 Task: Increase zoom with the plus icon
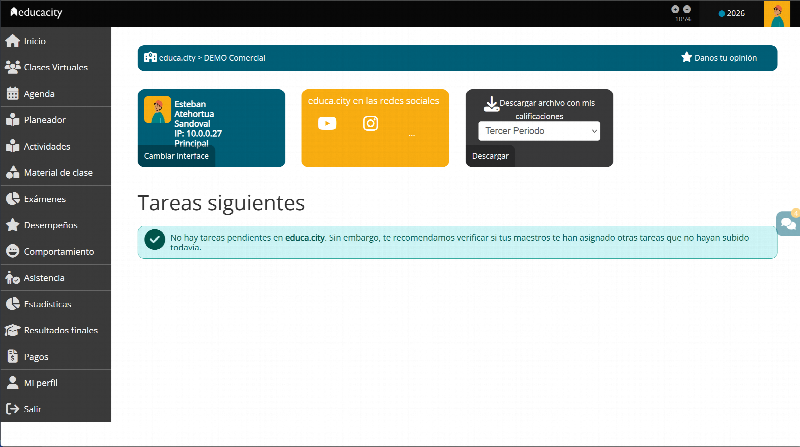point(675,9)
